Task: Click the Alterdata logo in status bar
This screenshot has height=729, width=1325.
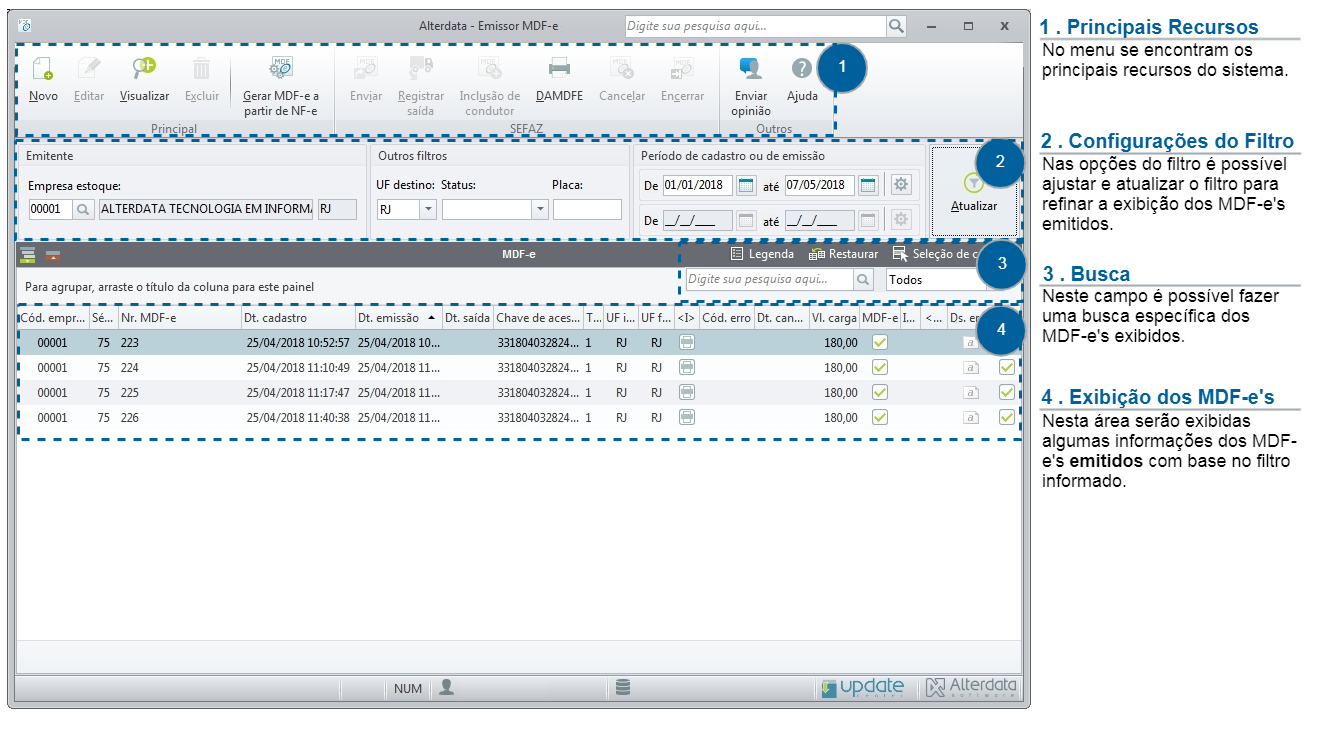Action: pos(971,687)
